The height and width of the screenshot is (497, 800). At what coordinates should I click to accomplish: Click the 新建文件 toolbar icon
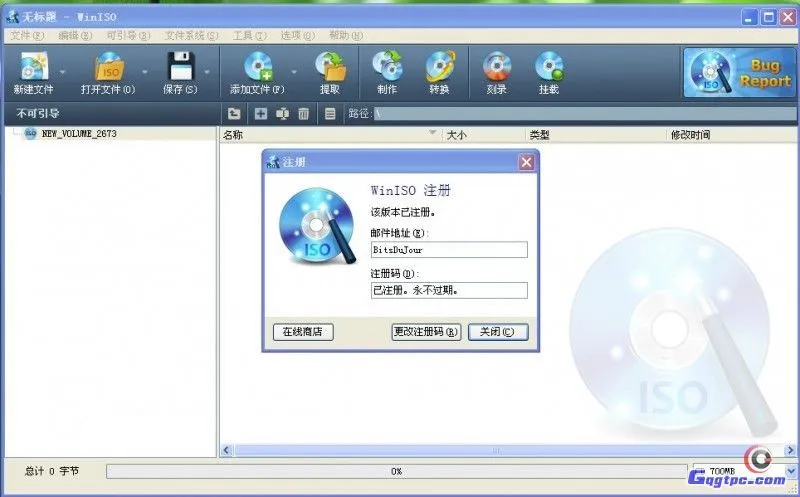(34, 67)
